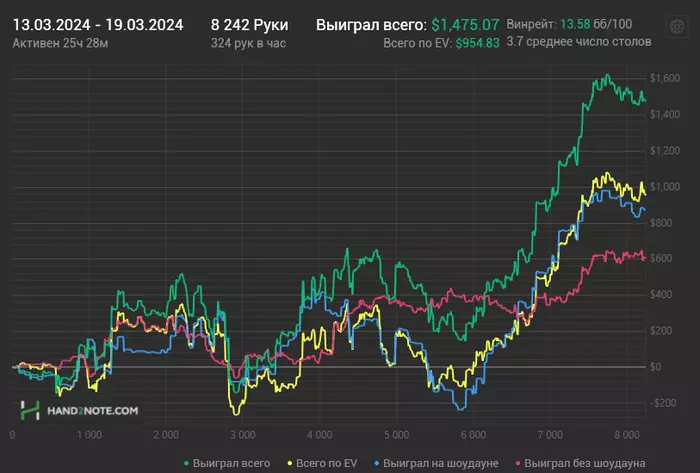The height and width of the screenshot is (473, 700).
Task: Click the '$400' y-axis label
Action: click(x=661, y=295)
